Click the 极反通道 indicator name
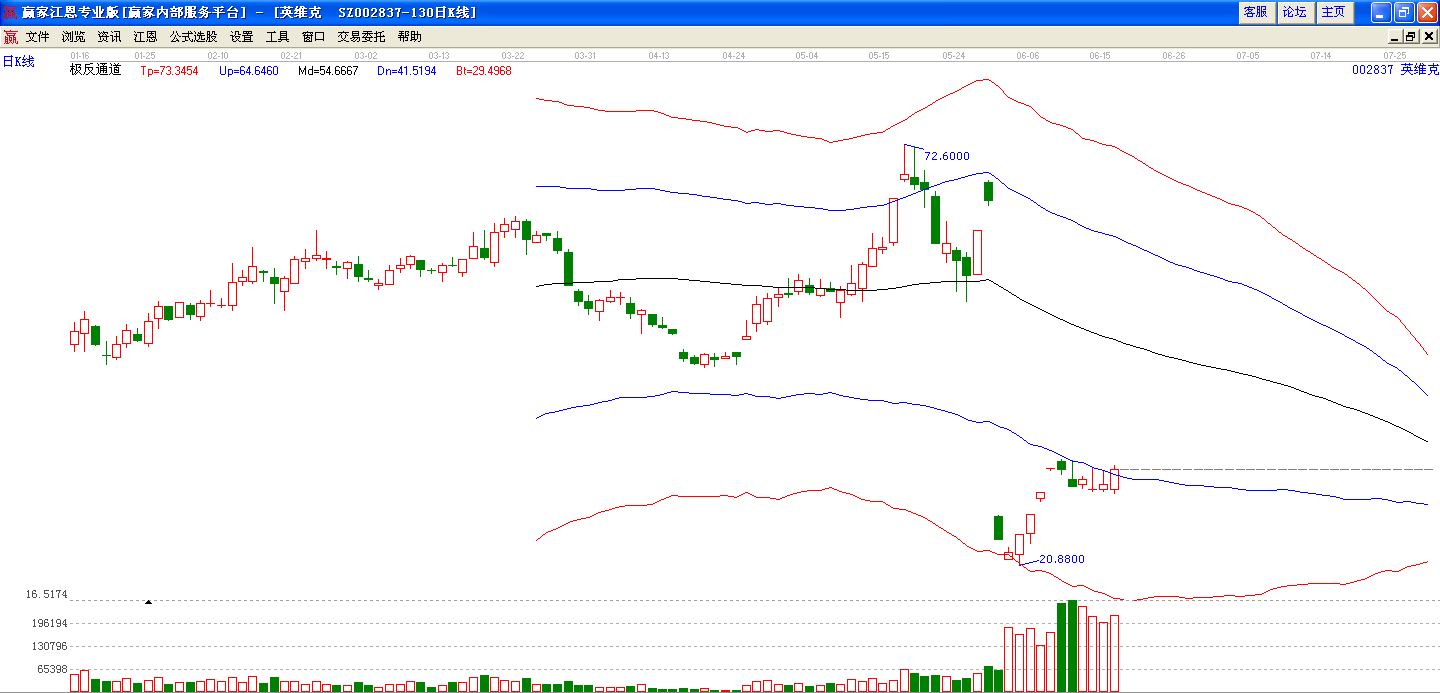This screenshot has width=1440, height=693. (95, 70)
